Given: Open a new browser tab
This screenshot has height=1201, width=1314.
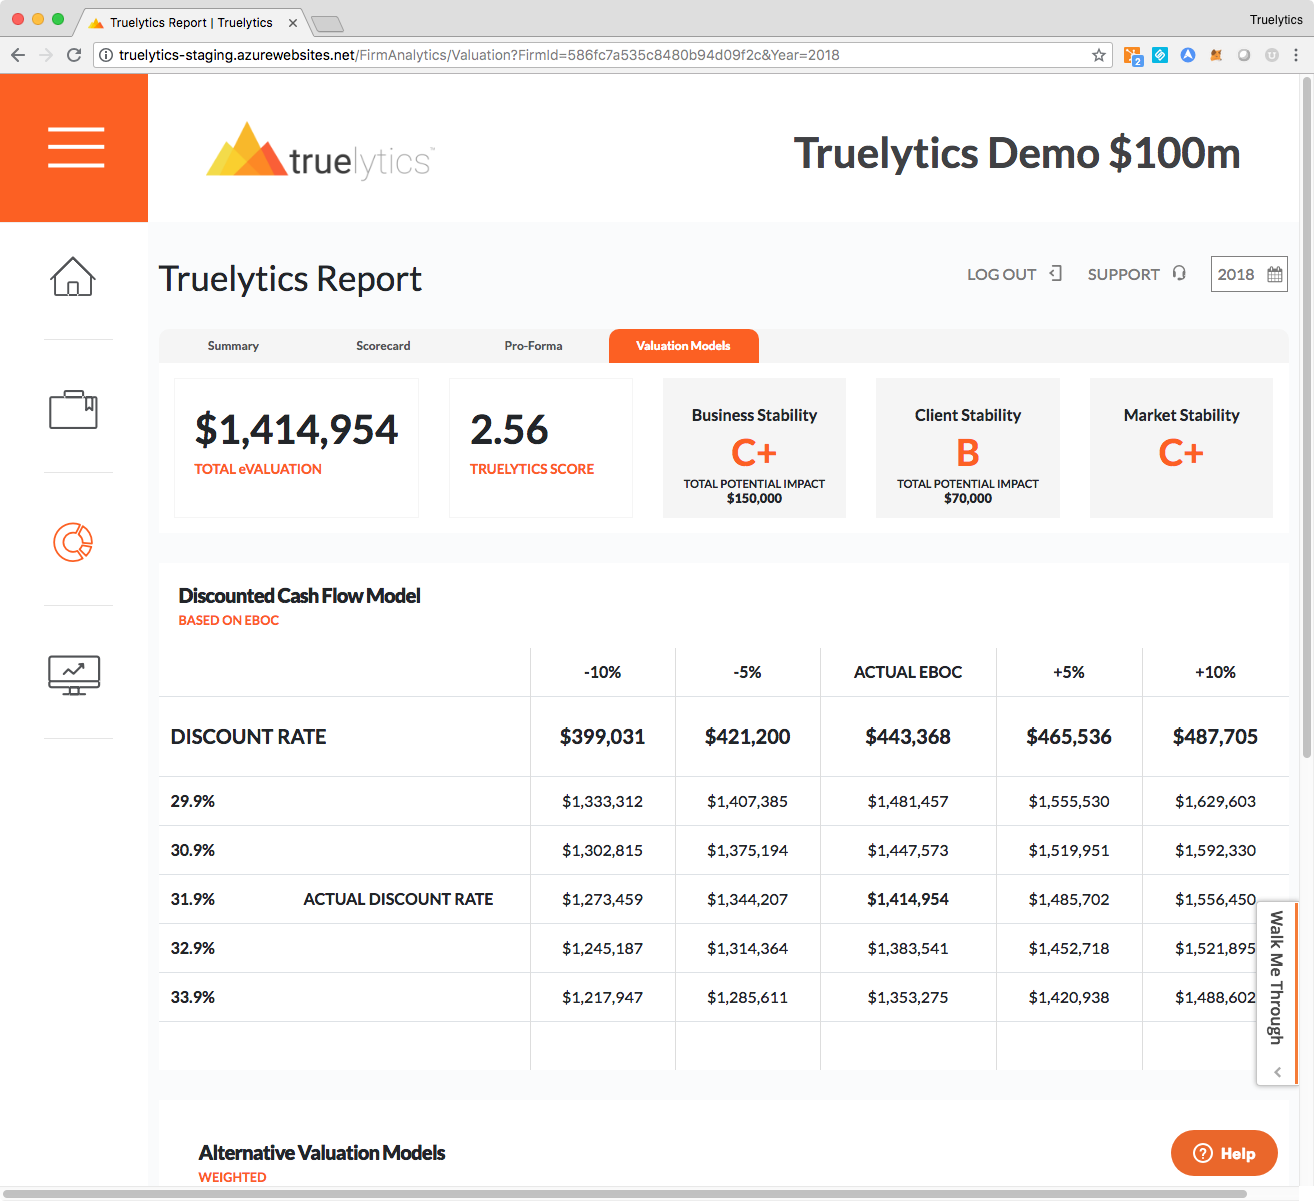Looking at the screenshot, I should (327, 23).
